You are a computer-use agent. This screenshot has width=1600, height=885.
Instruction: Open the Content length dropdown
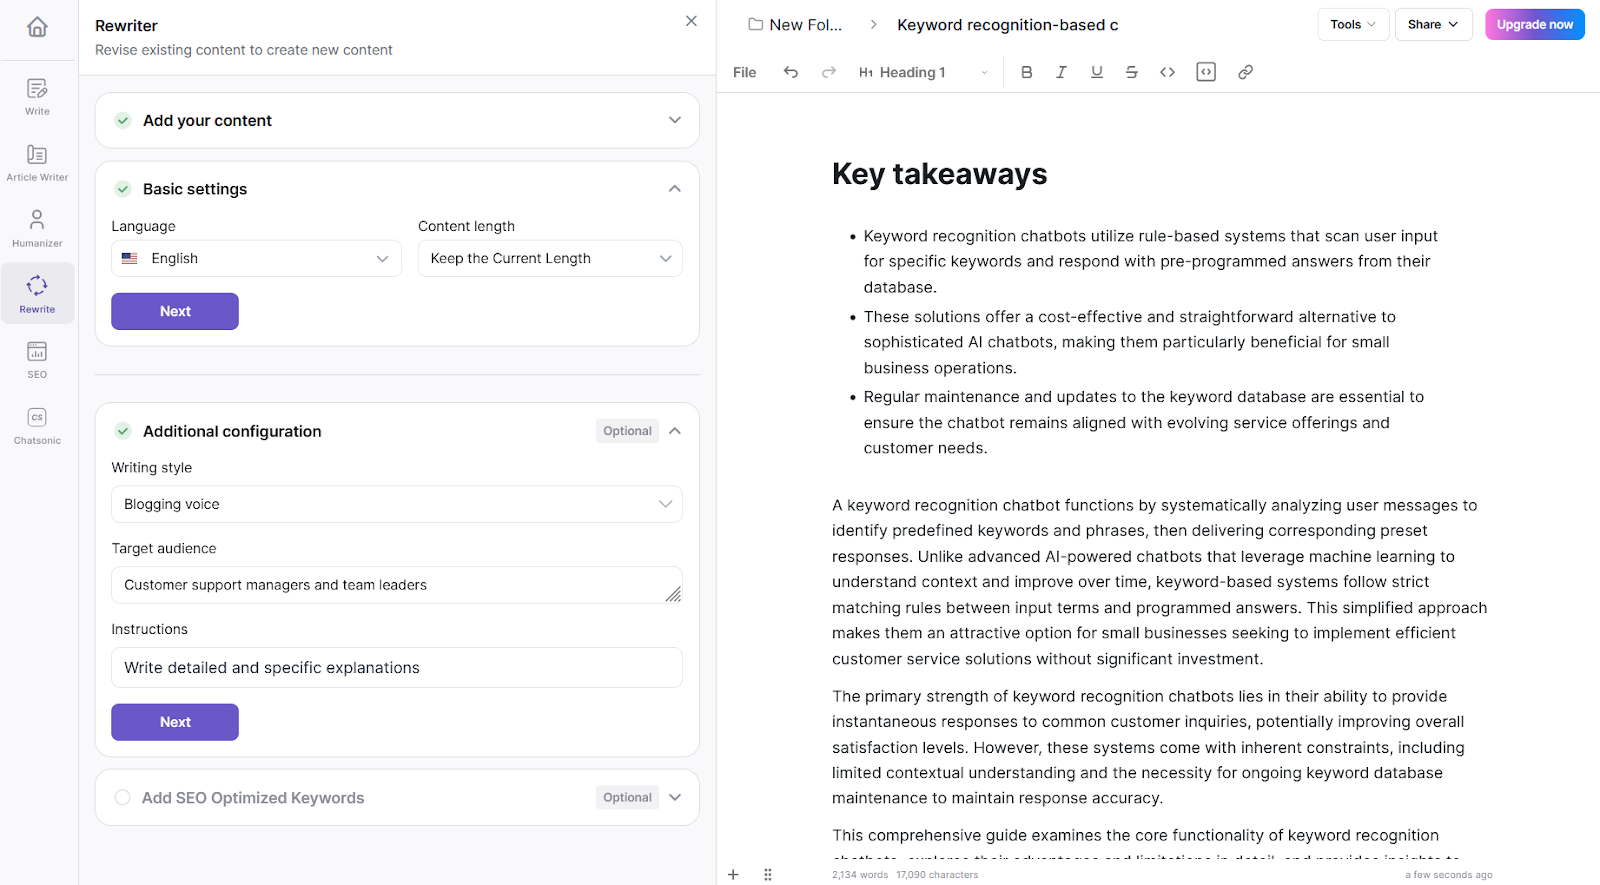[550, 258]
